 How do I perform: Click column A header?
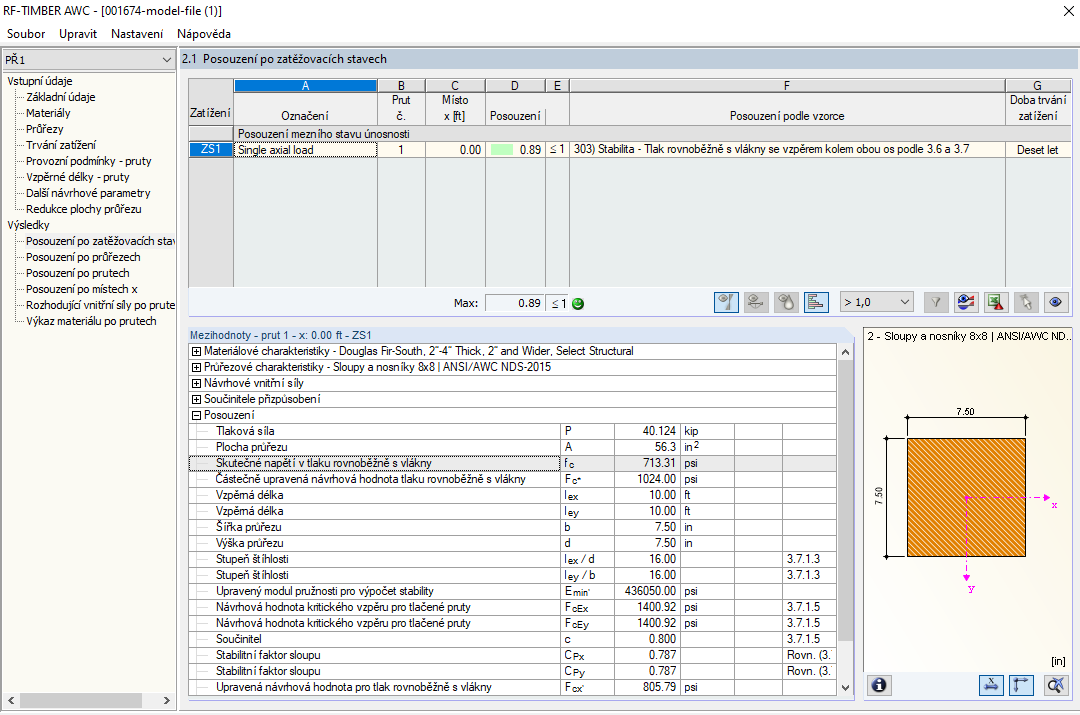306,86
